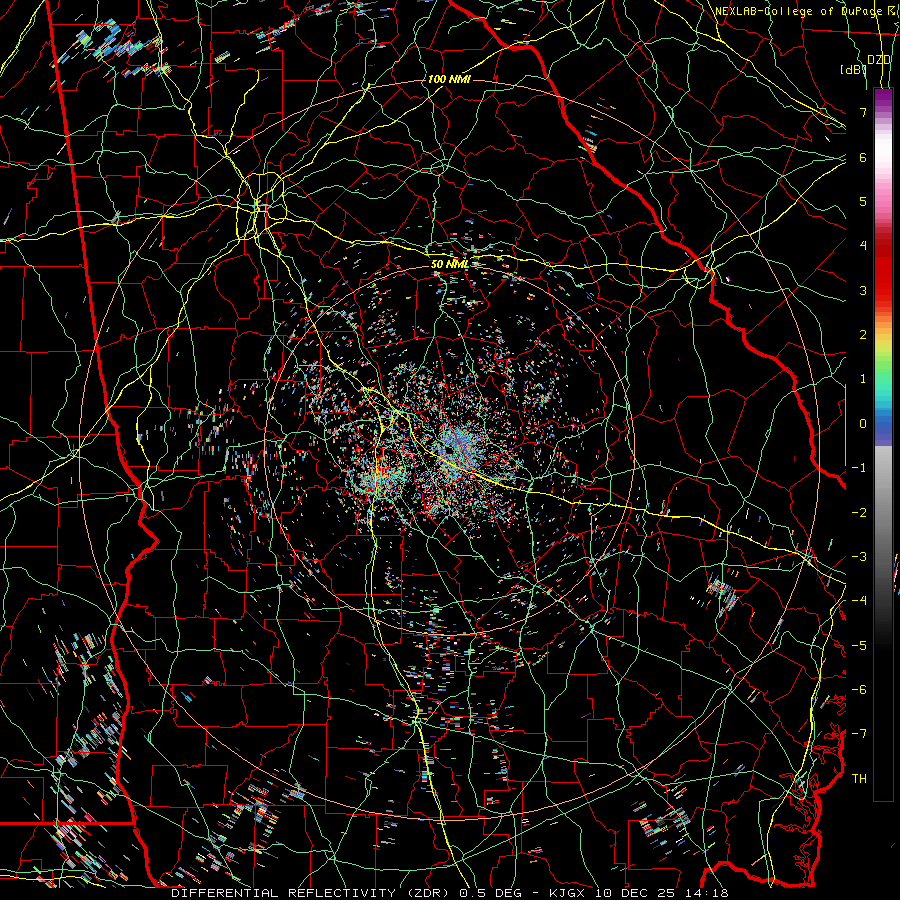This screenshot has height=900, width=900.
Task: Click the 3 value on color scale
Action: point(863,290)
